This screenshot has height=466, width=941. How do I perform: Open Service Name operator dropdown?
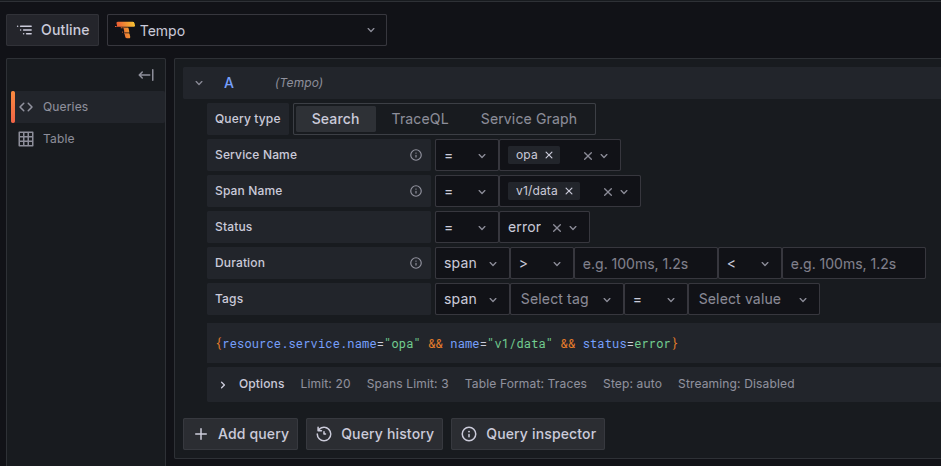pyautogui.click(x=466, y=155)
